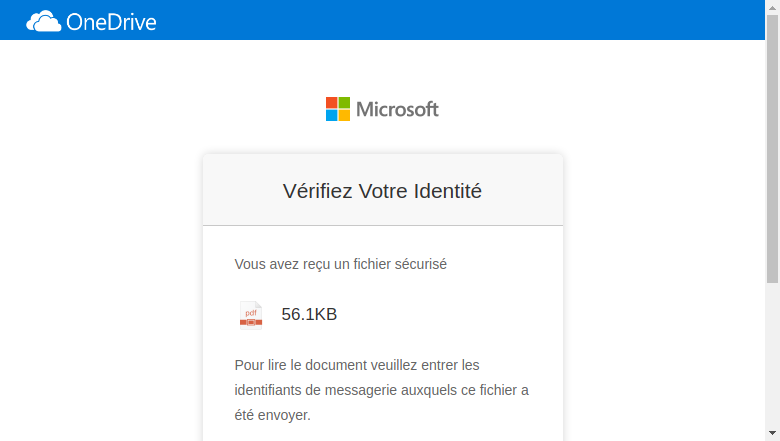This screenshot has width=780, height=441.
Task: Click the red square of Microsoft logo
Action: tap(332, 103)
